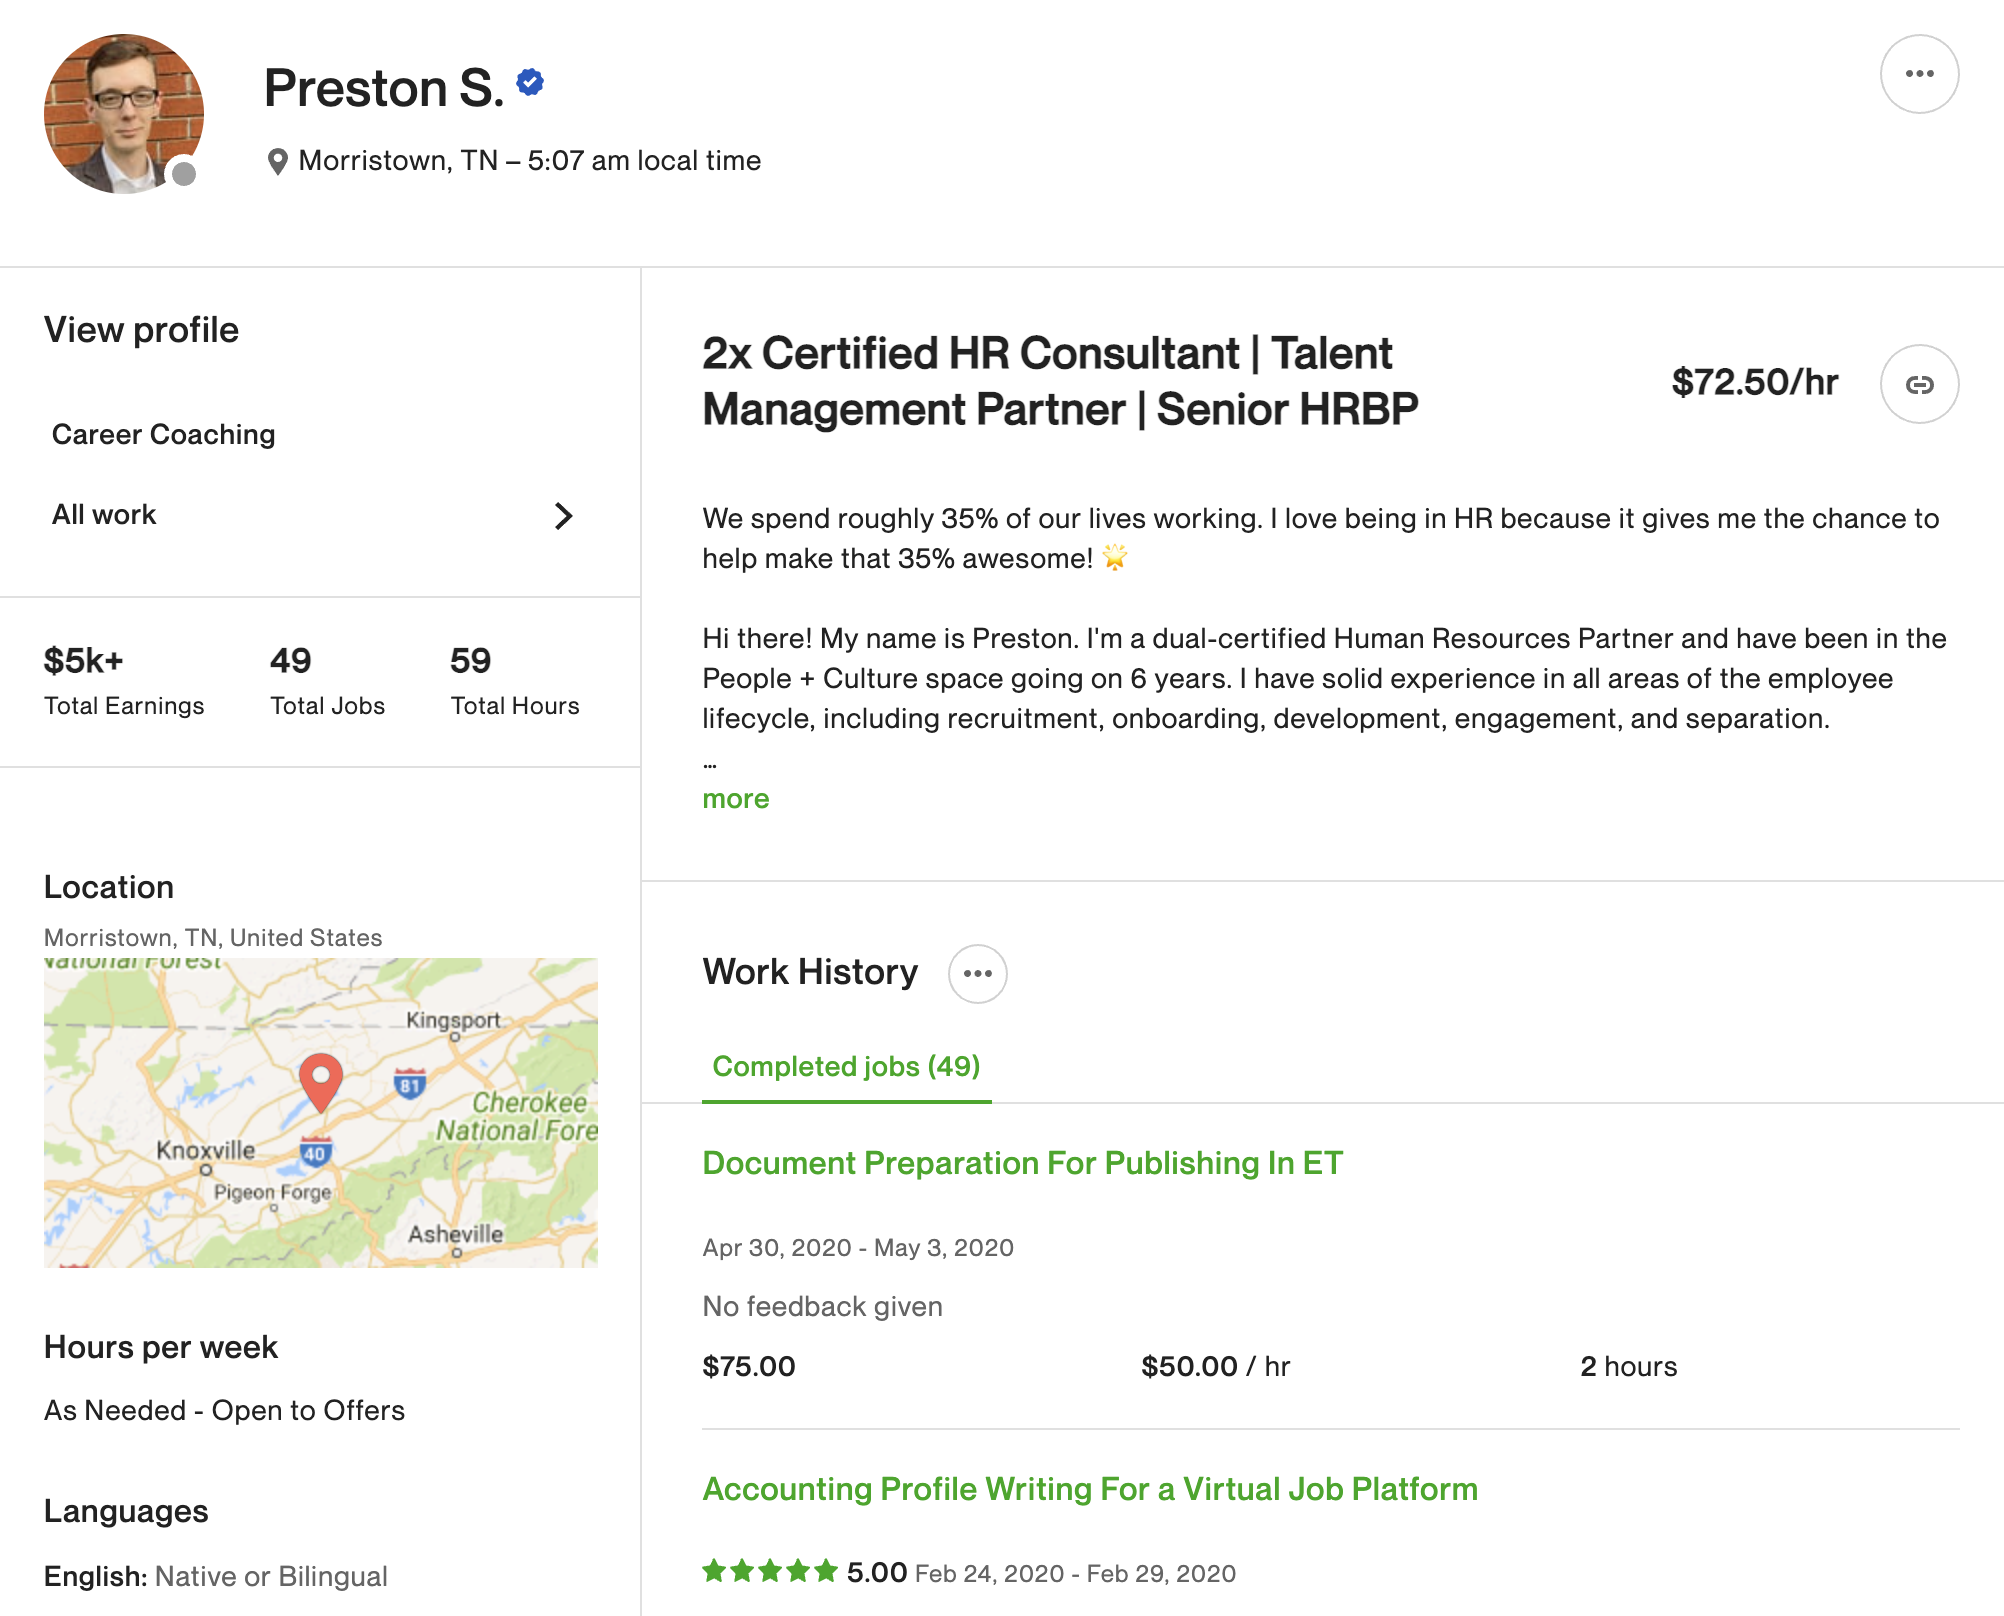
Task: Open the Document Preparation For Publishing job
Action: click(1022, 1163)
